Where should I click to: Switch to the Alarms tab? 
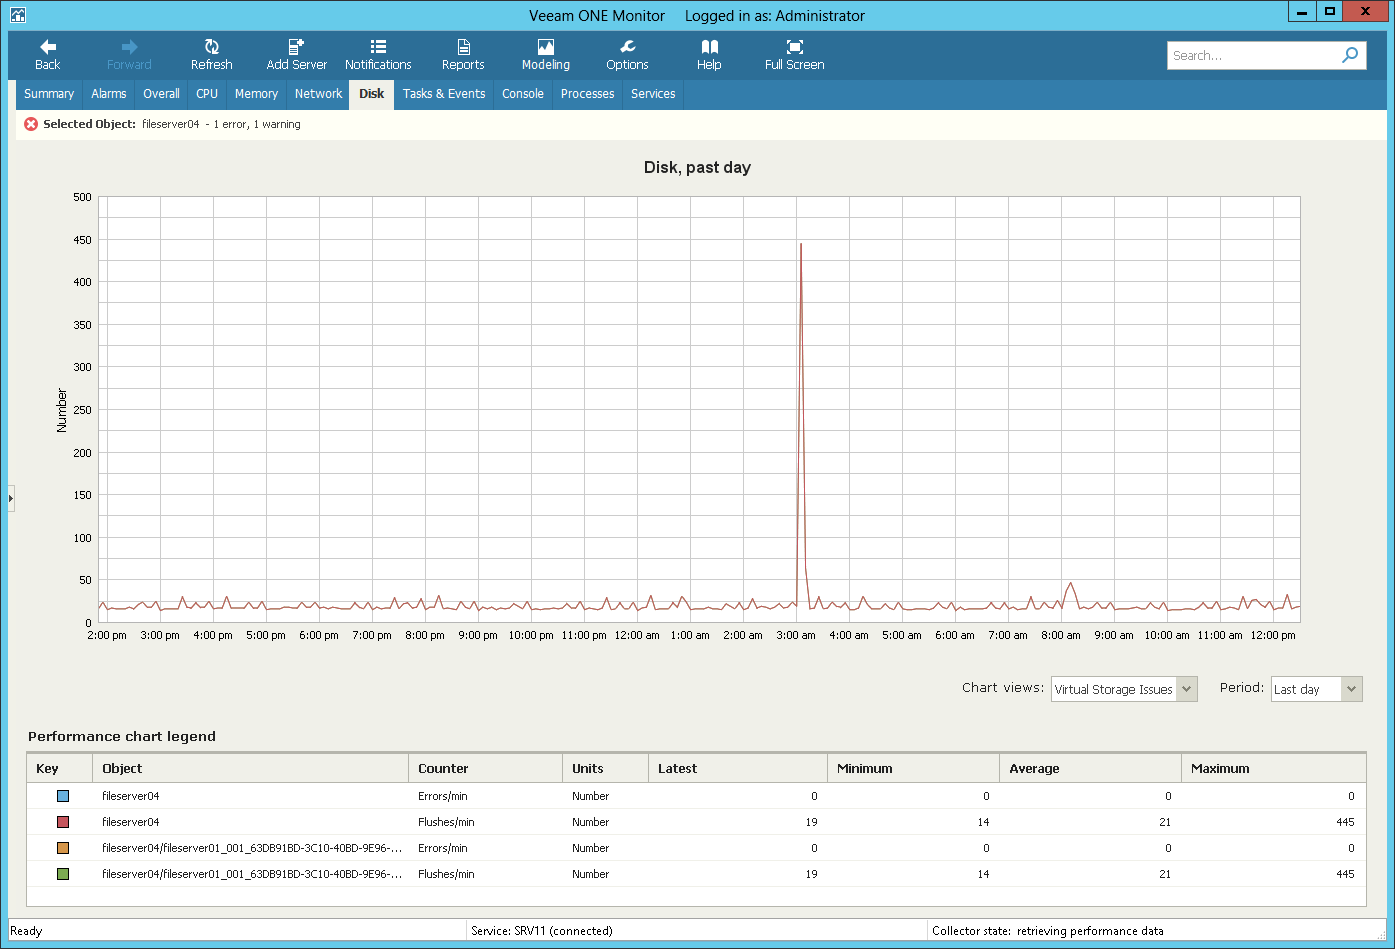tap(109, 94)
